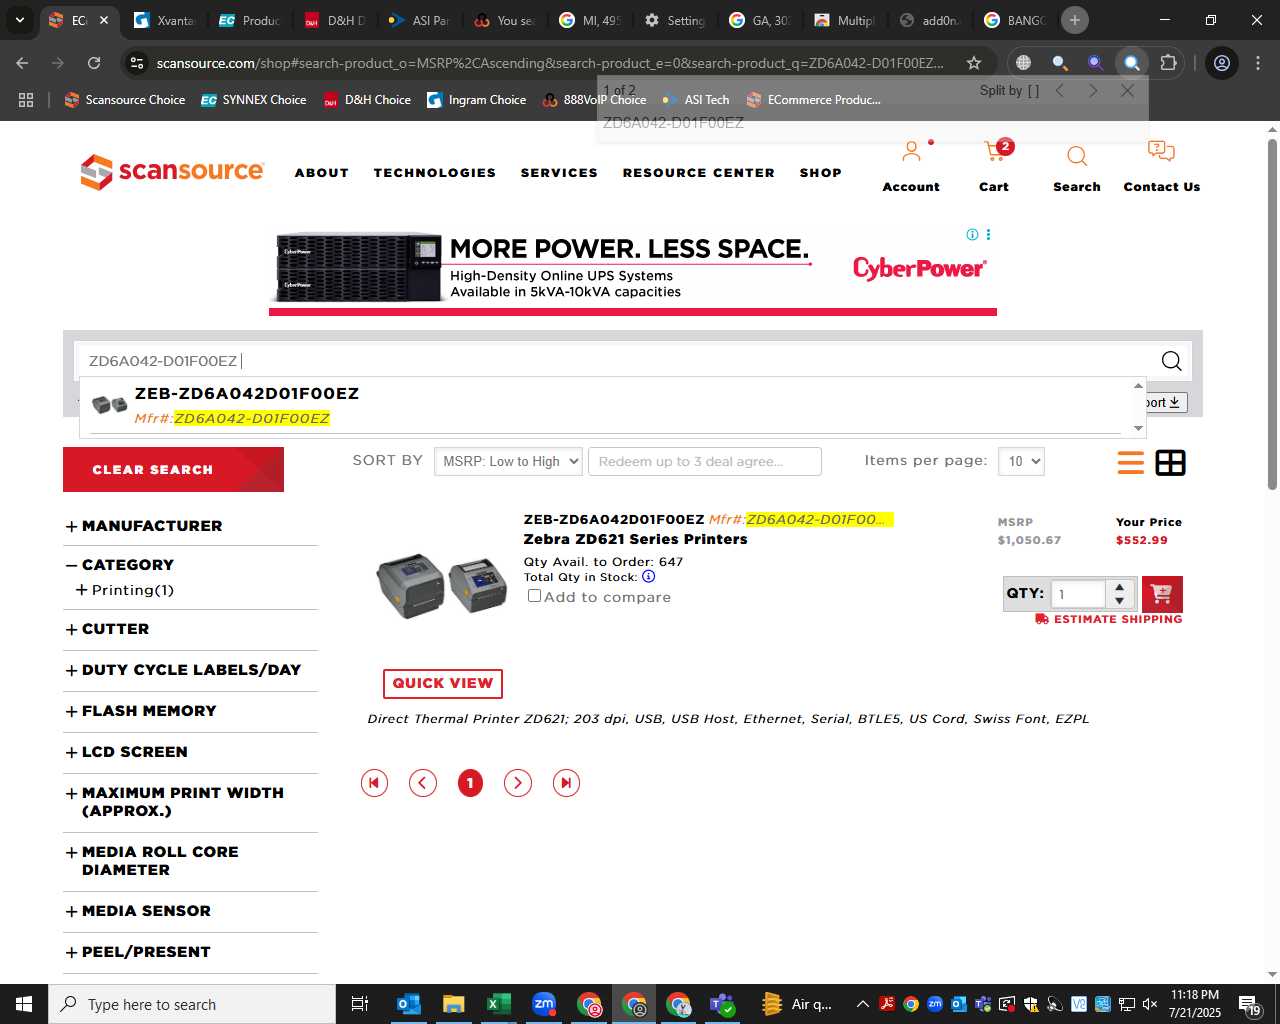Open the SERVICES menu
This screenshot has width=1280, height=1024.
[x=559, y=173]
